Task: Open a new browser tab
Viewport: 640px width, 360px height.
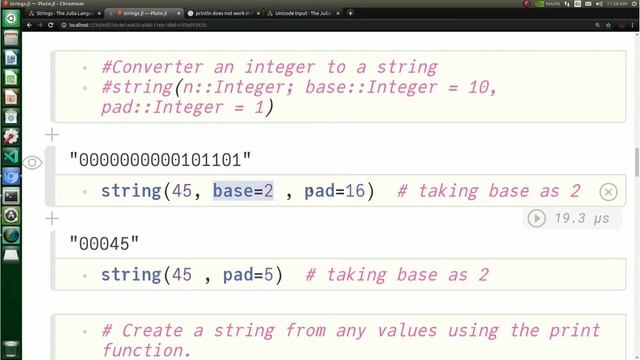Action: (x=350, y=13)
